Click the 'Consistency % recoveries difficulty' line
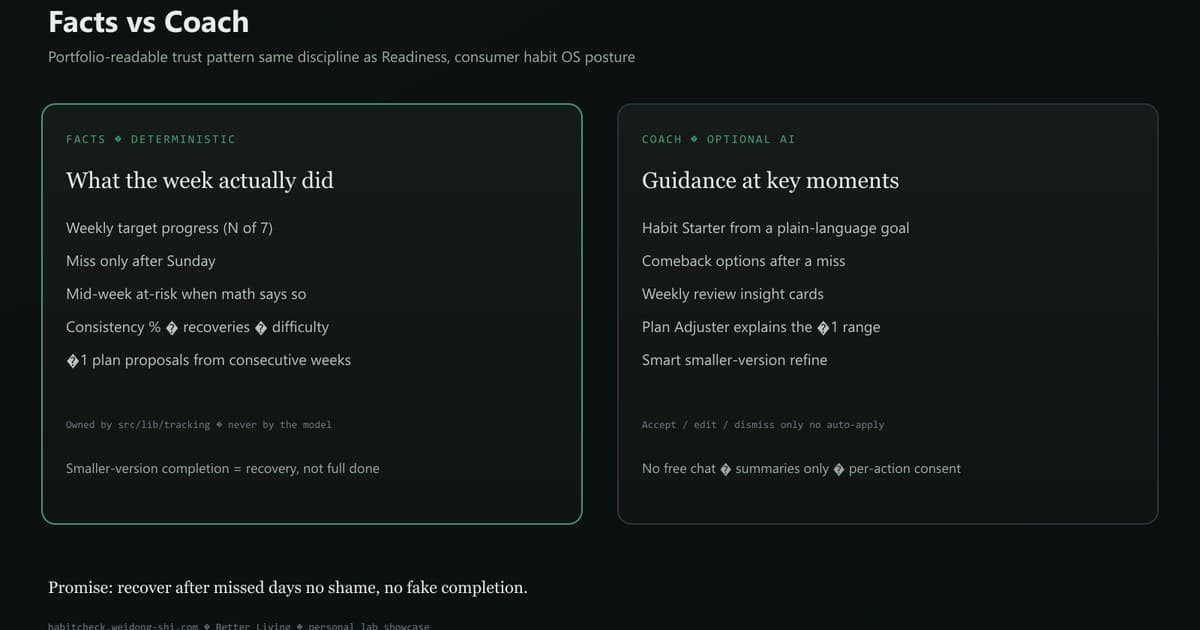This screenshot has height=630, width=1200. click(197, 327)
